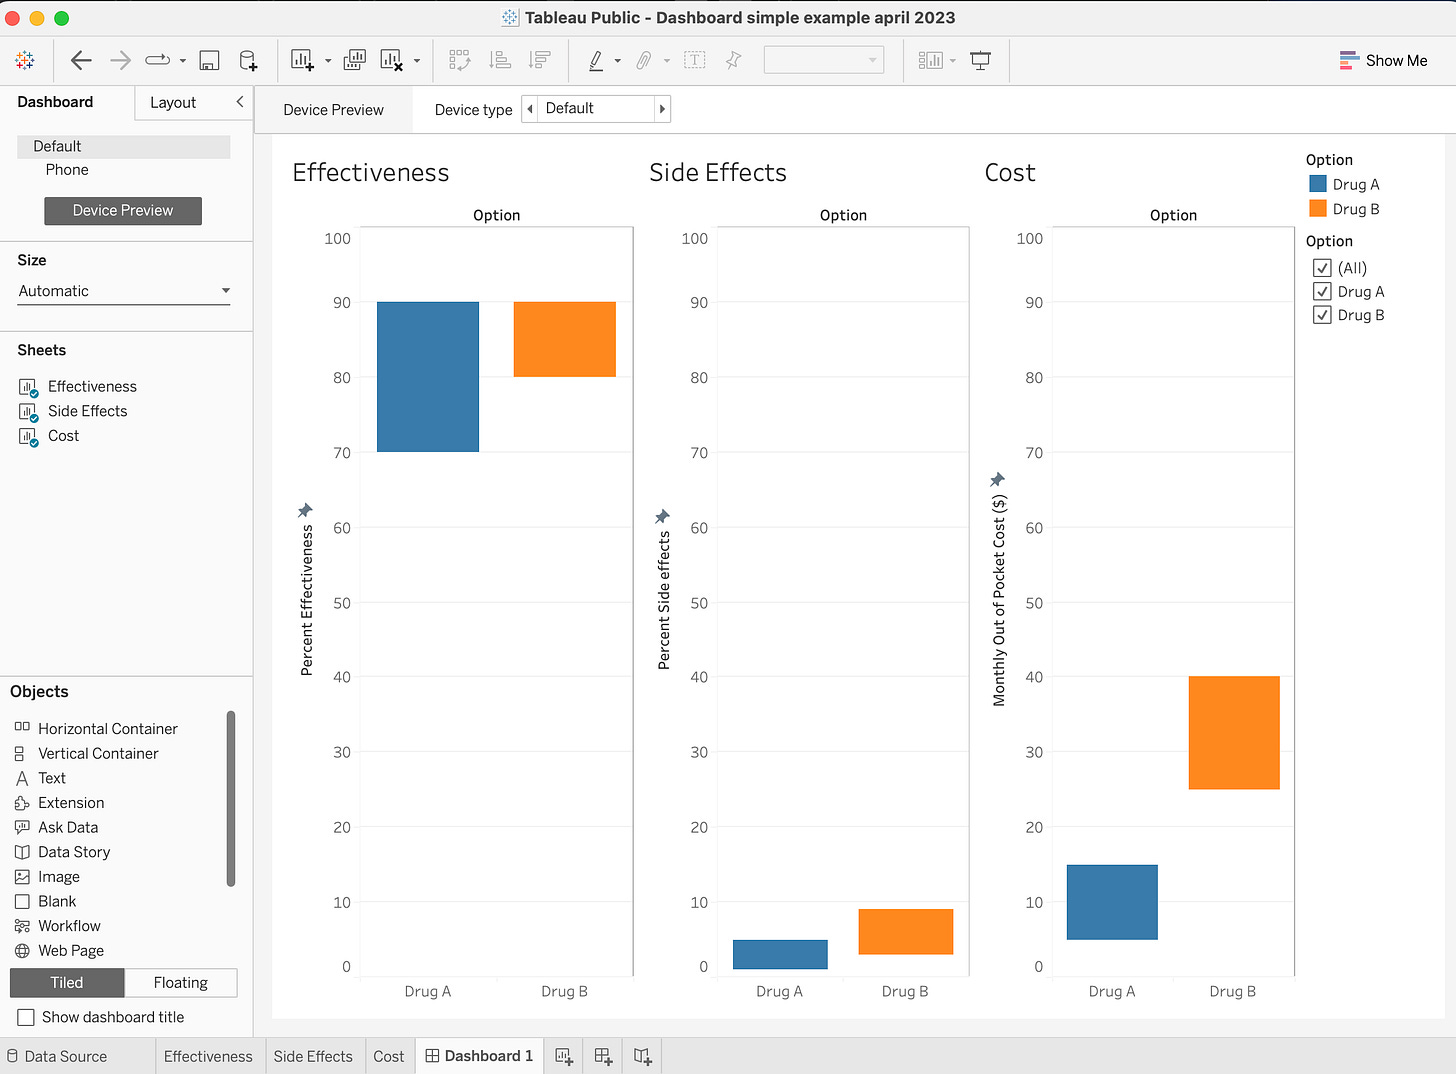Switch to the Cost sheet tab

click(x=389, y=1055)
